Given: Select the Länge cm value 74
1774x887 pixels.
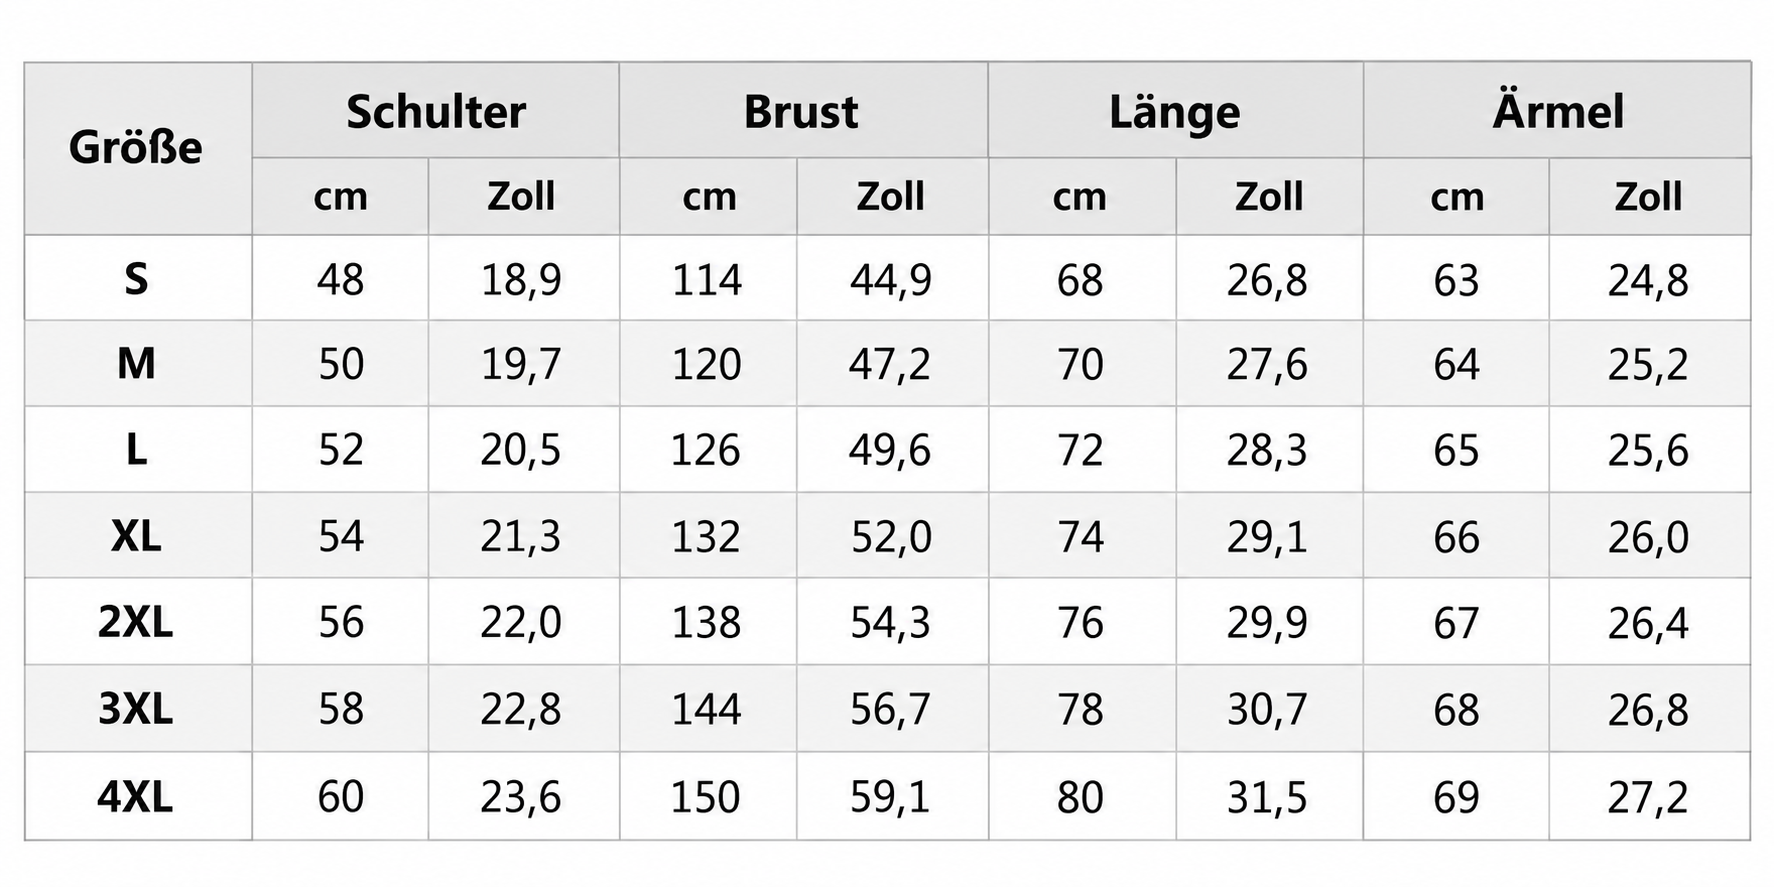Looking at the screenshot, I should pos(1081,537).
